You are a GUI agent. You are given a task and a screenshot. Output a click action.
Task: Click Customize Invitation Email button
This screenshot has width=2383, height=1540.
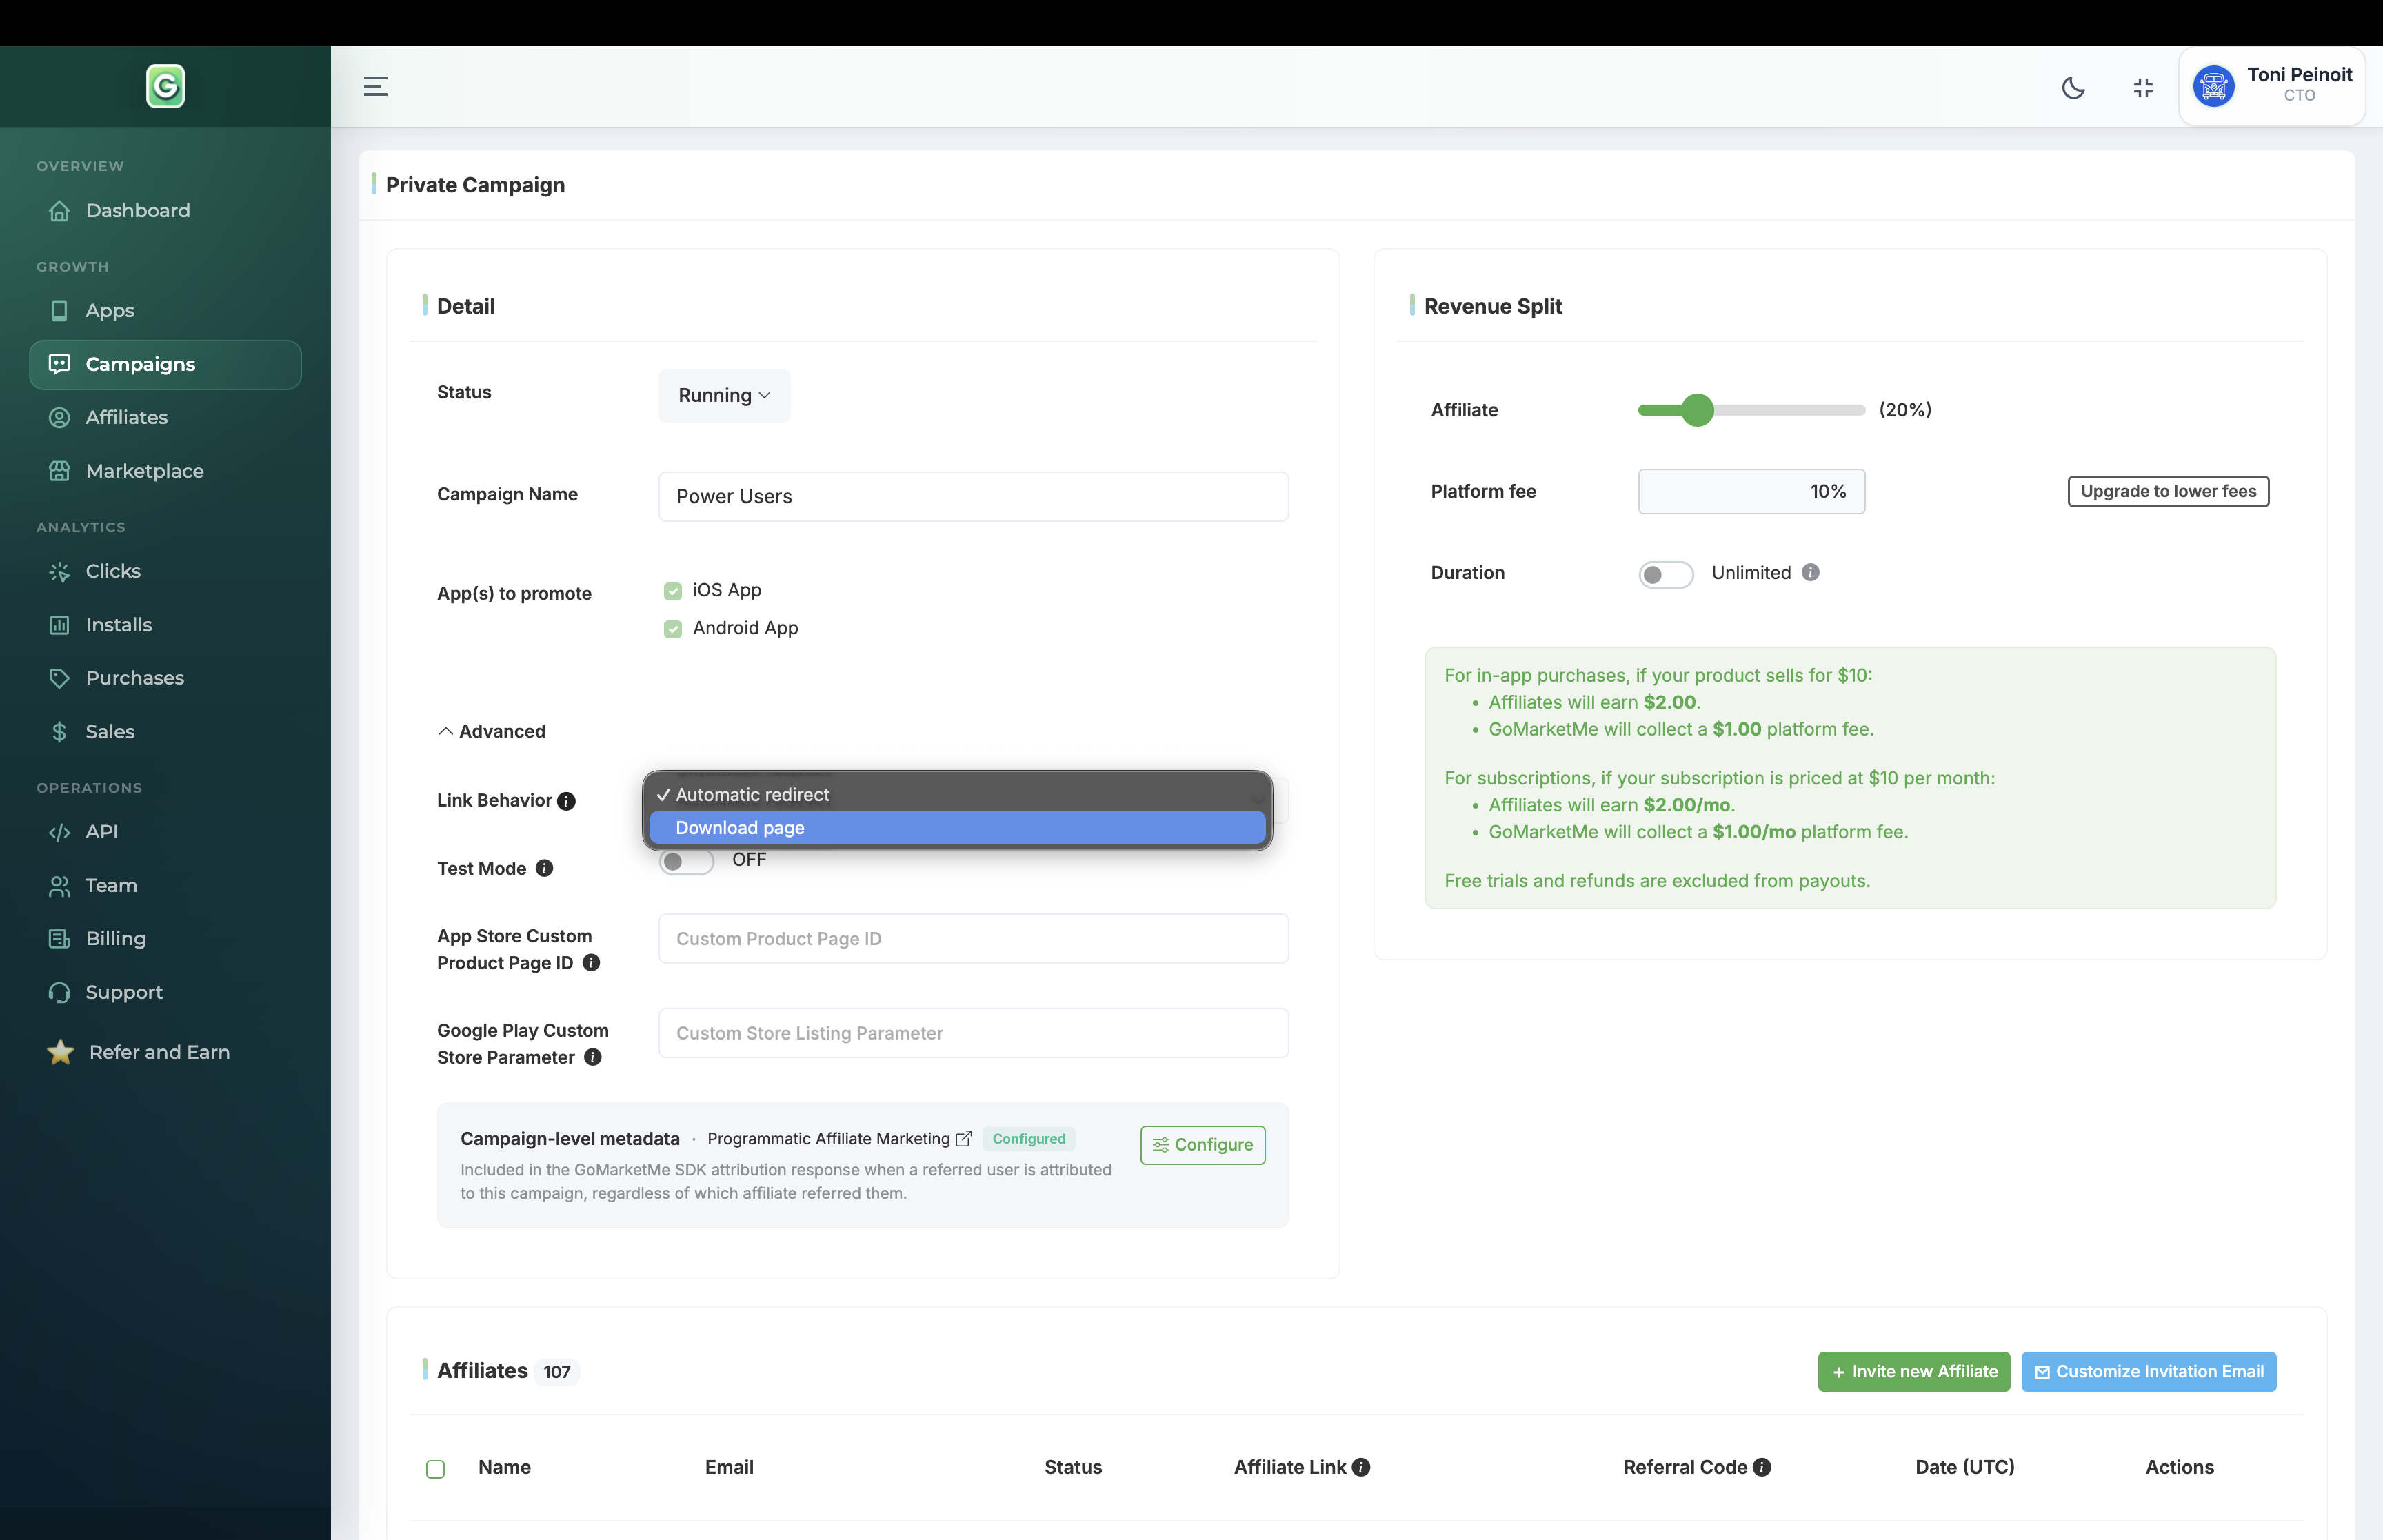tap(2149, 1372)
